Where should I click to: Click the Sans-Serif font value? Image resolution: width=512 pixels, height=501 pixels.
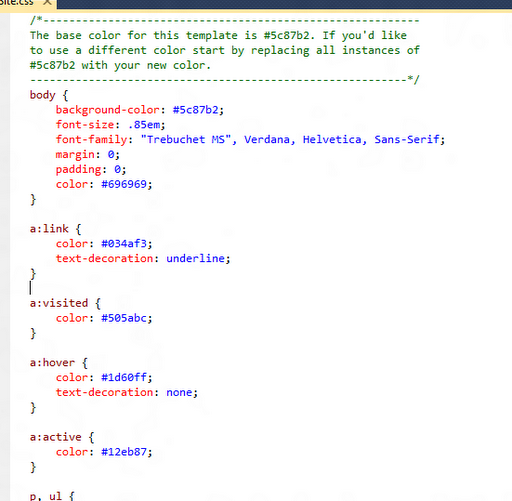coord(407,139)
